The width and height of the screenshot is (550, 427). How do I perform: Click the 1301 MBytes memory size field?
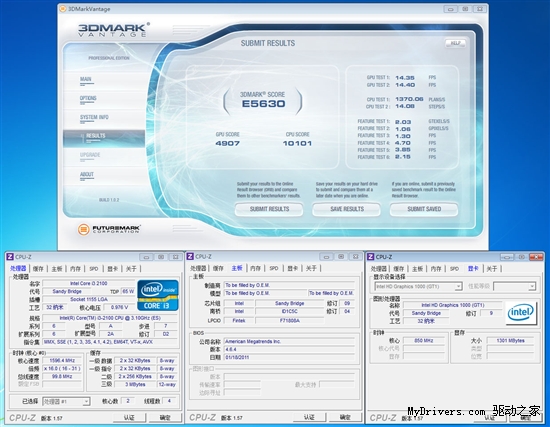pyautogui.click(x=511, y=341)
